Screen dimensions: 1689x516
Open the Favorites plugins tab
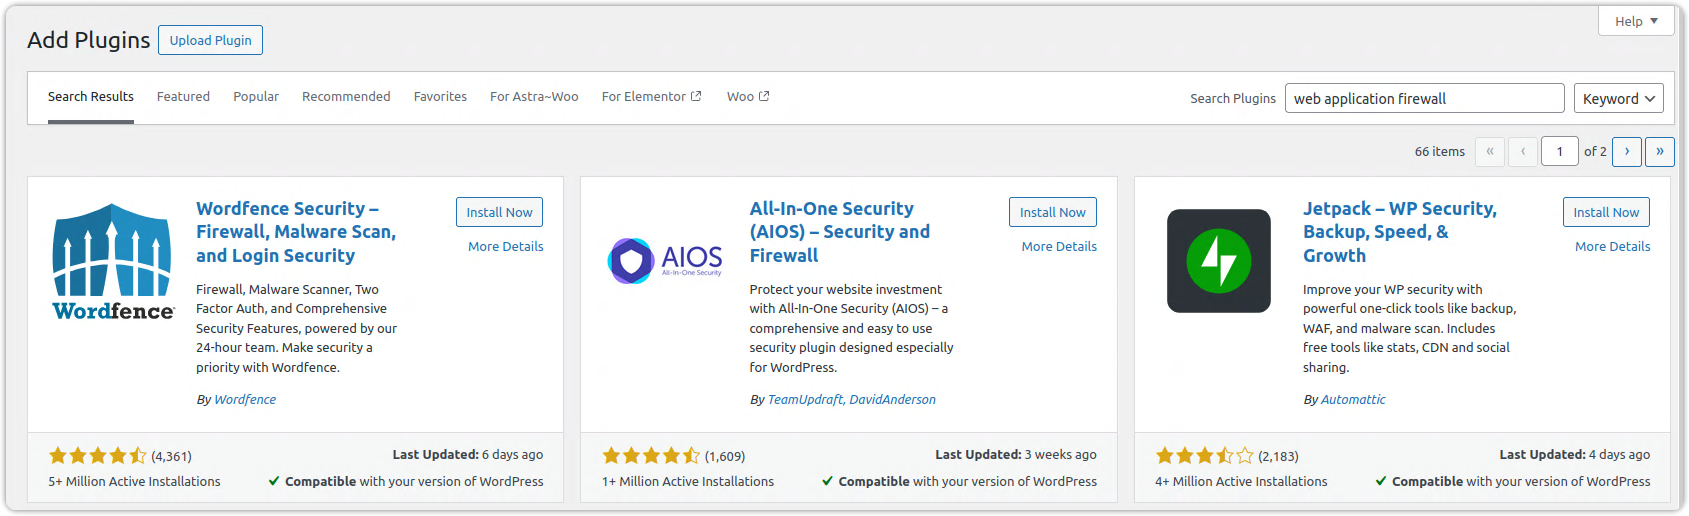coord(441,97)
